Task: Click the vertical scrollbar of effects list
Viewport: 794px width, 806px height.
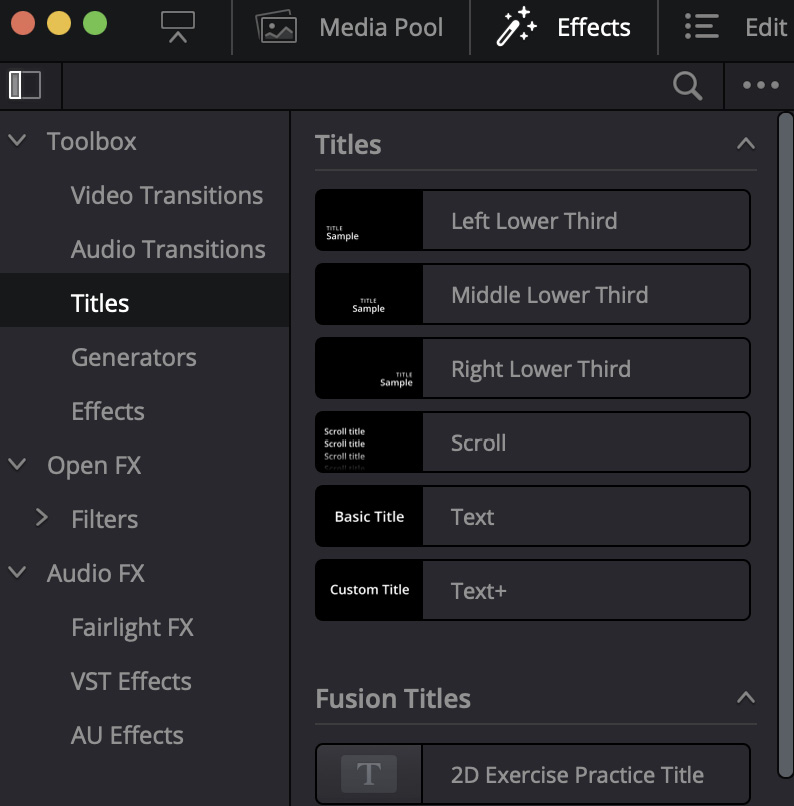Action: tap(786, 446)
